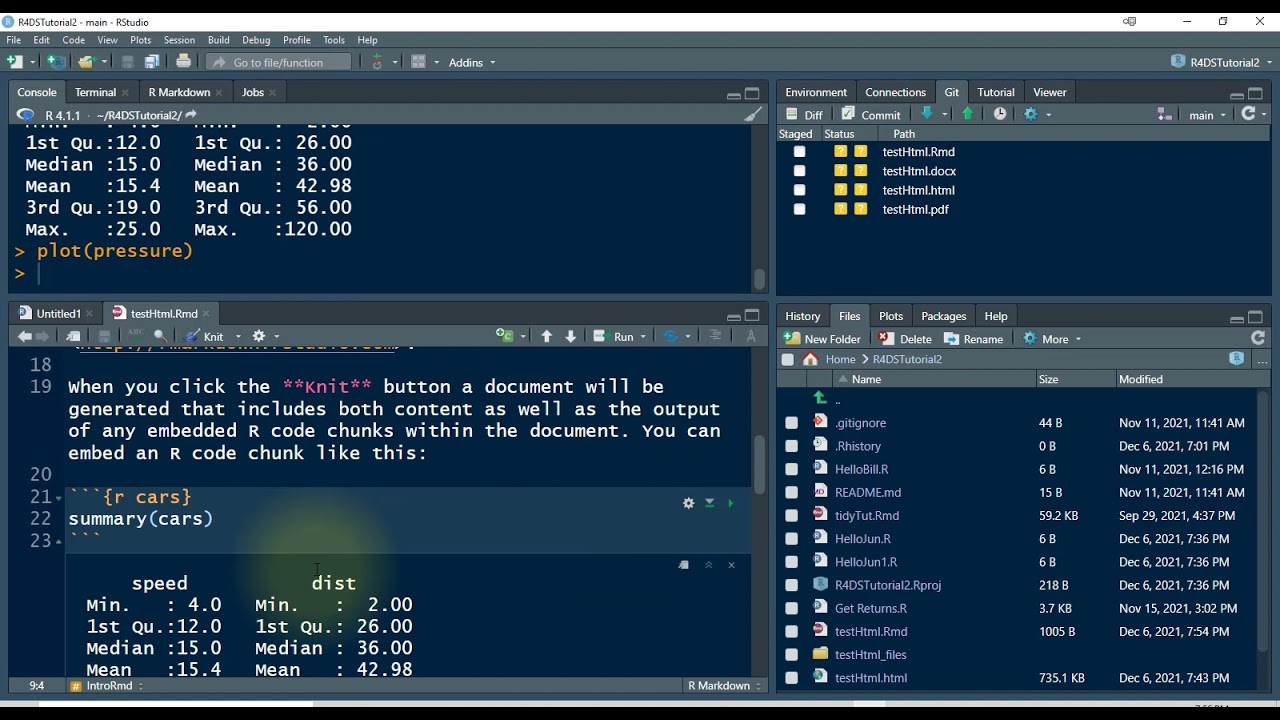Create new Git branch icon
Image resolution: width=1280 pixels, height=720 pixels.
(x=1163, y=114)
